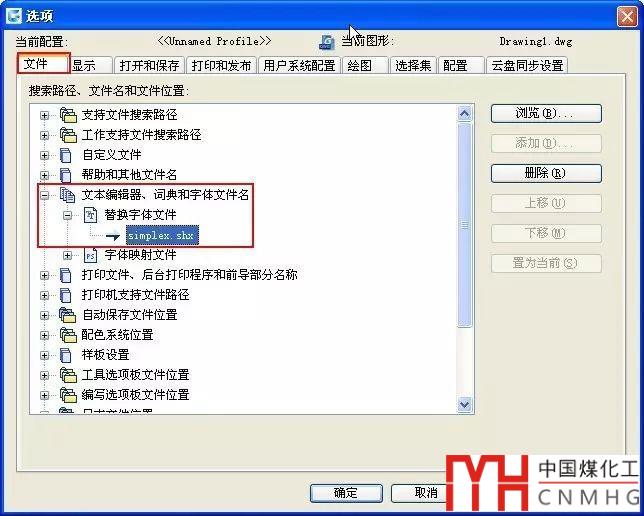Click the 自定义文件 document icon
The image size is (644, 516).
click(66, 155)
